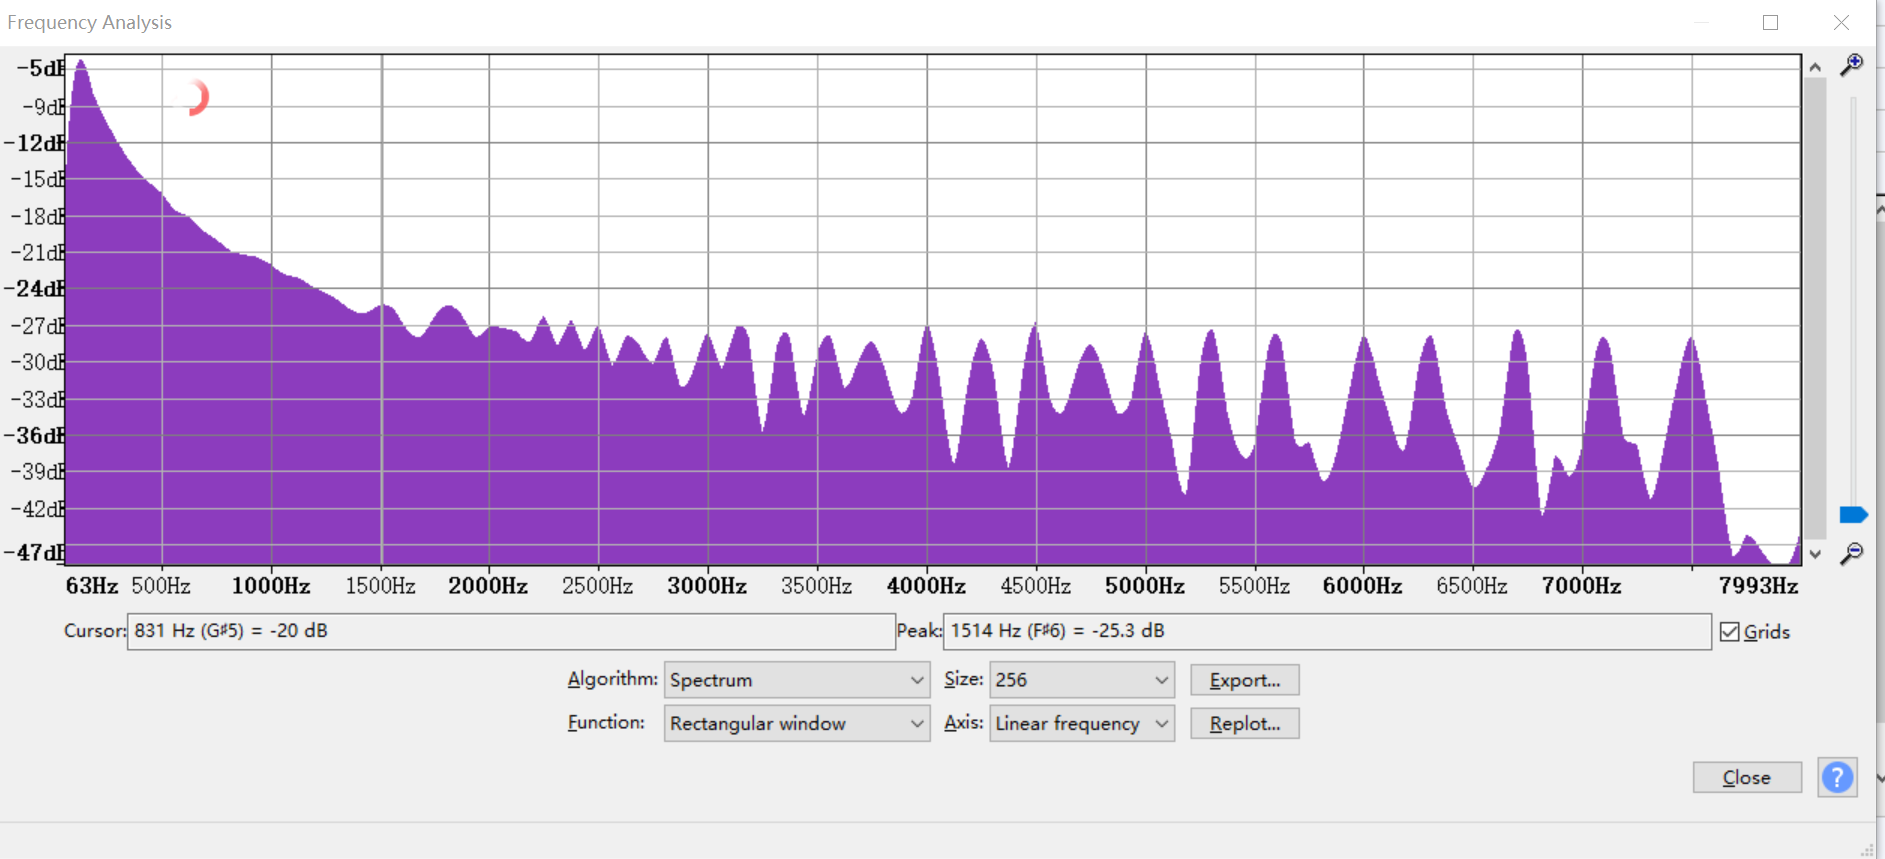Open the Size dropdown set to 256
1885x859 pixels.
point(1081,680)
